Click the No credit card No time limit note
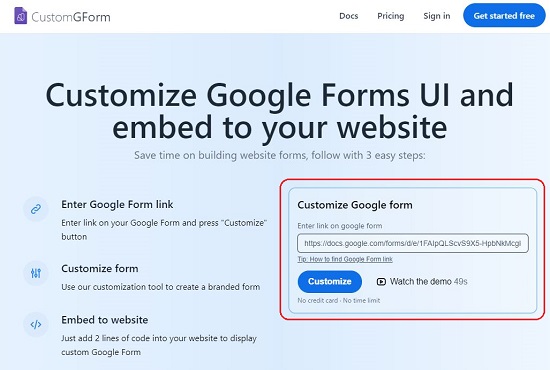The width and height of the screenshot is (550, 370). (x=339, y=301)
